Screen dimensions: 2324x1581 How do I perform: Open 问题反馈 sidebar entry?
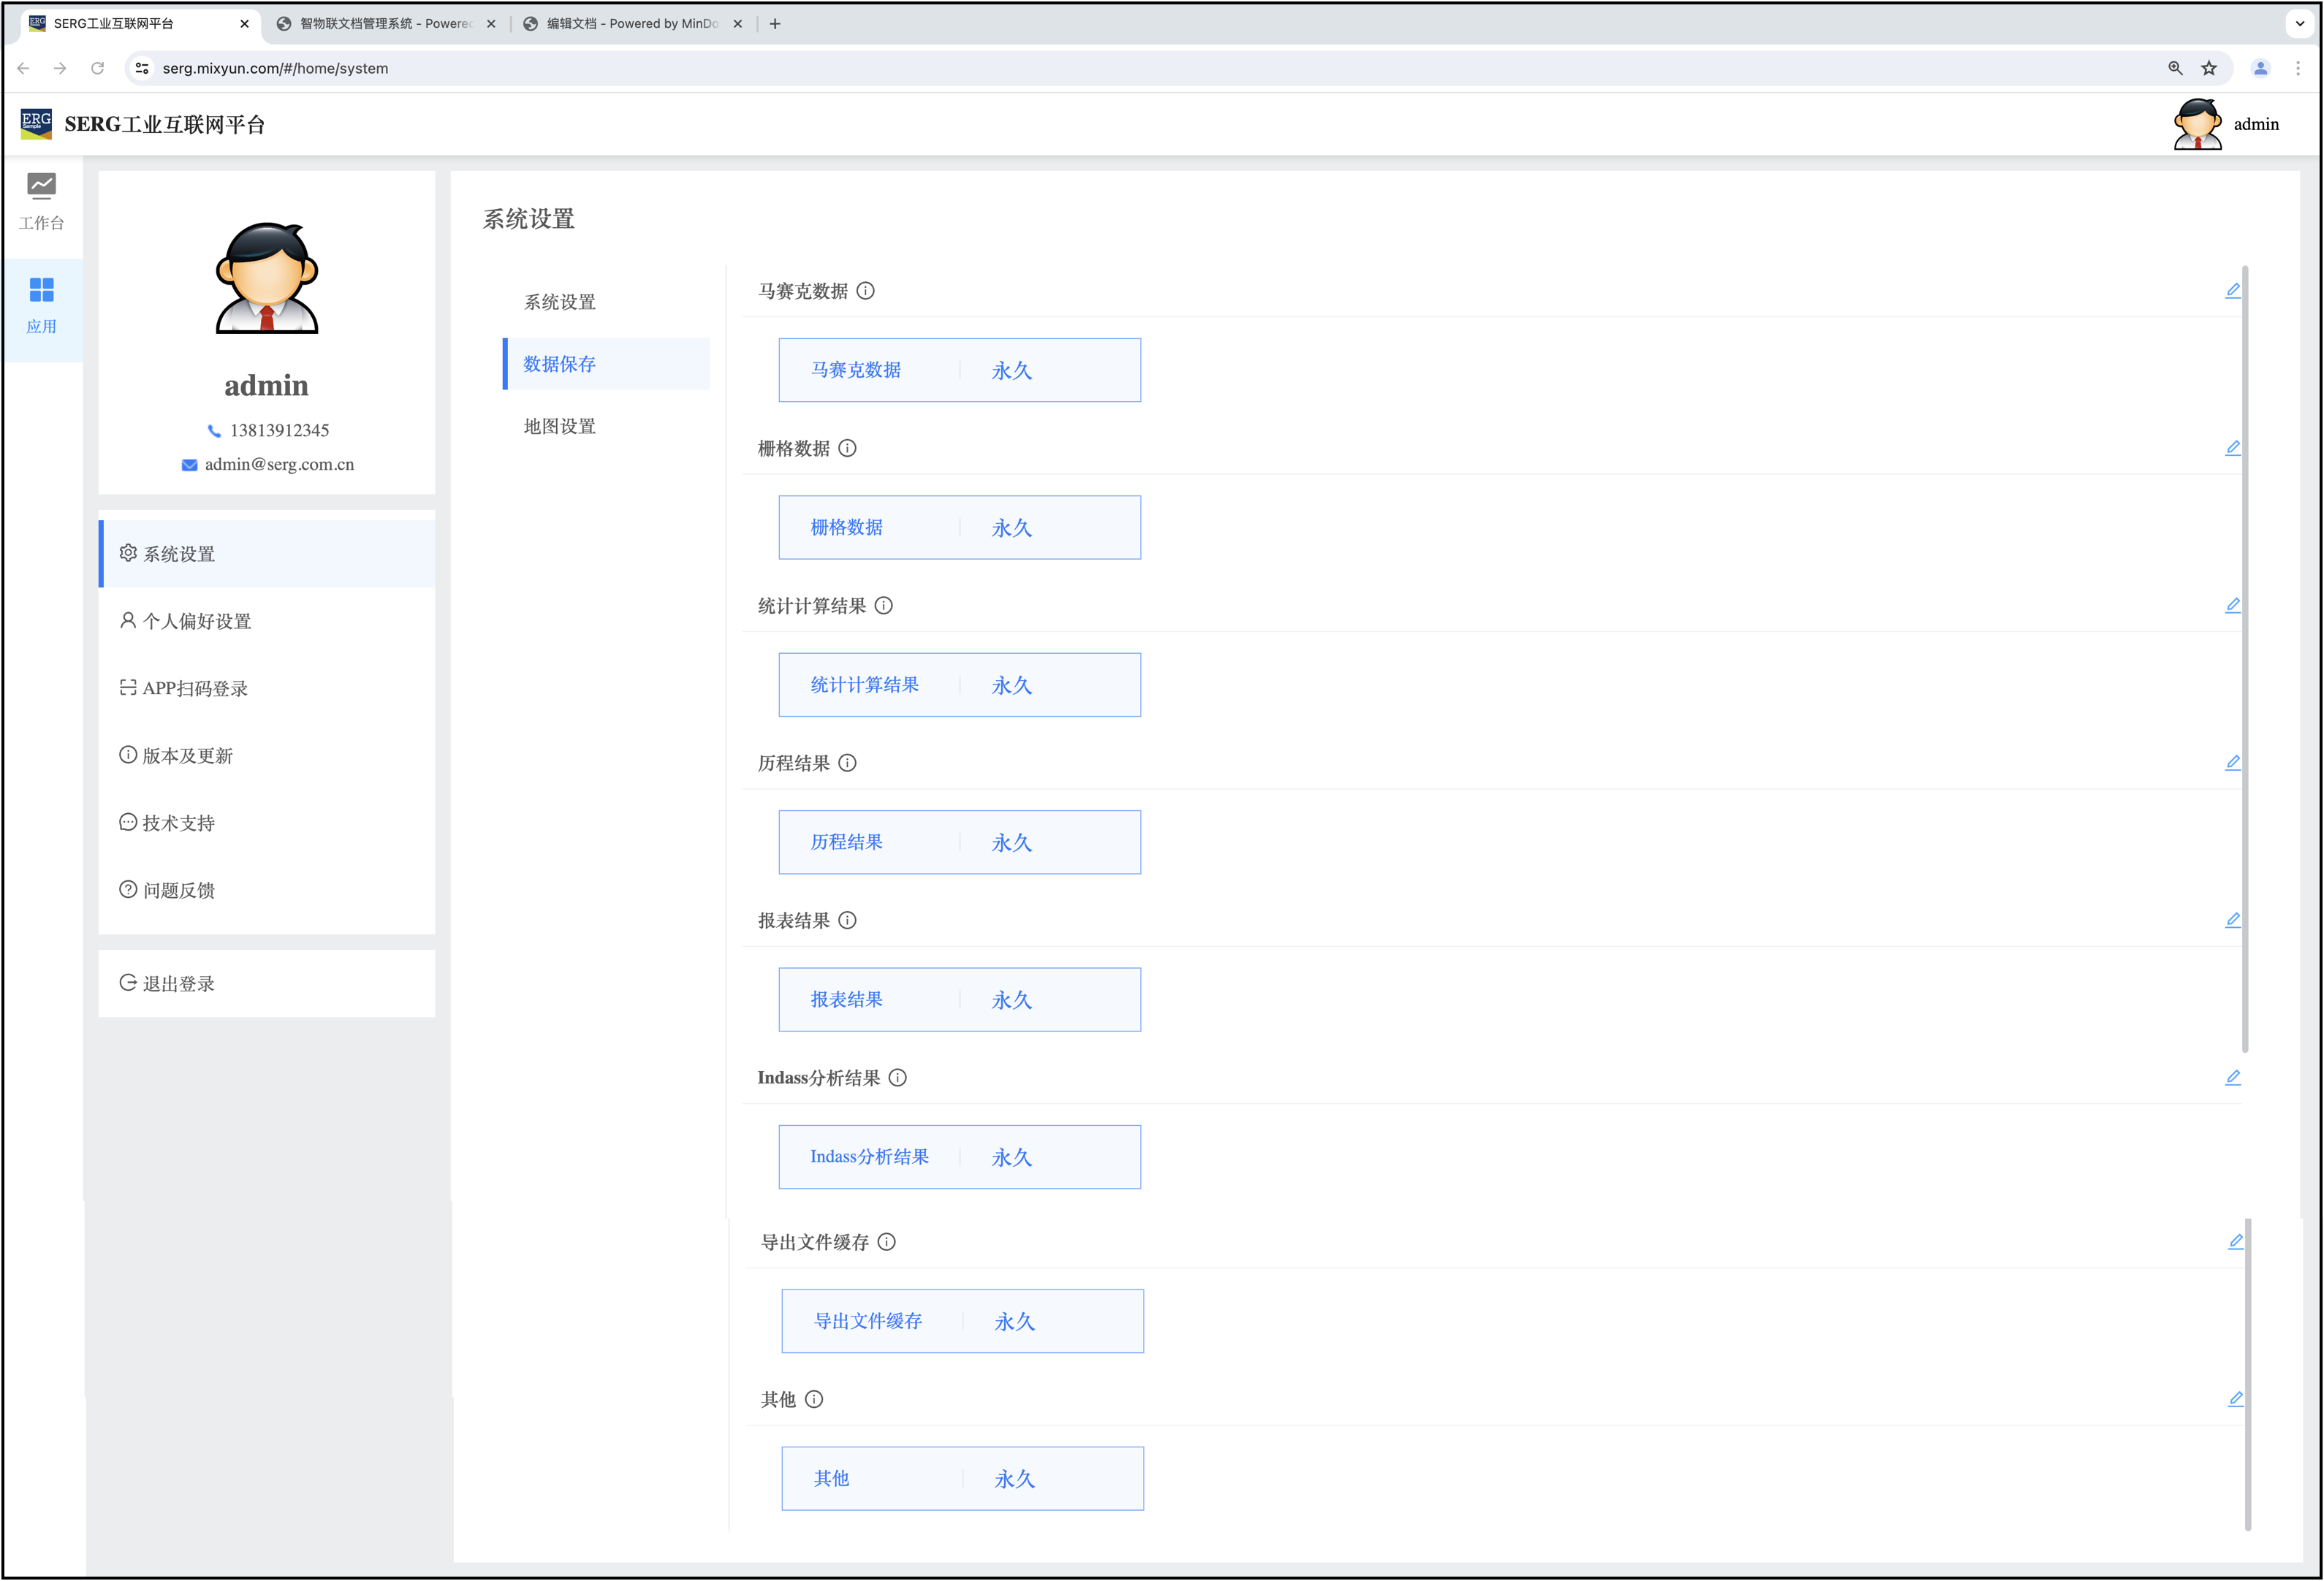179,890
